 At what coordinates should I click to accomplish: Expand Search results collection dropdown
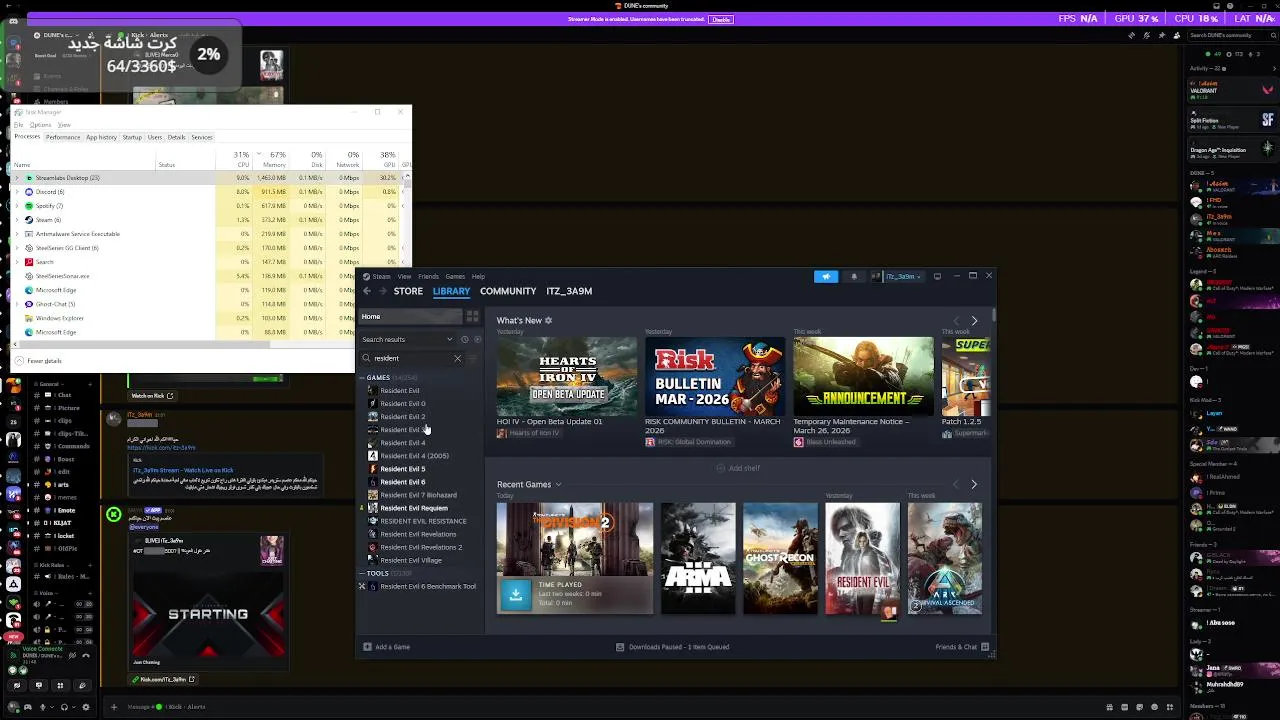449,339
